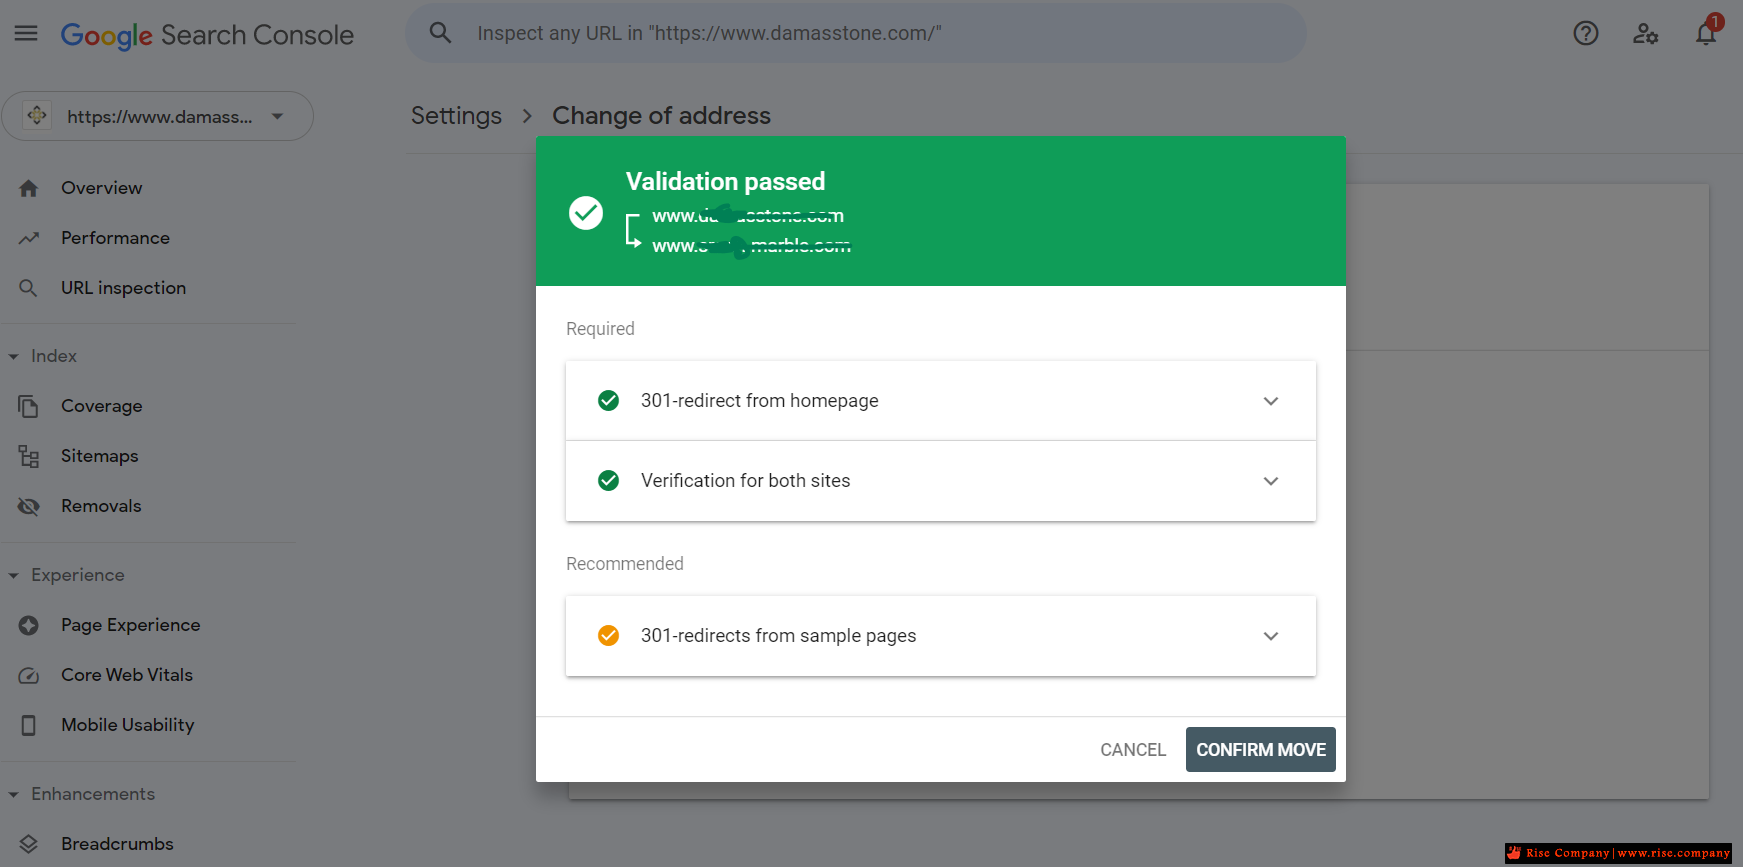Click the Overview home icon
This screenshot has height=867, width=1743.
click(29, 188)
